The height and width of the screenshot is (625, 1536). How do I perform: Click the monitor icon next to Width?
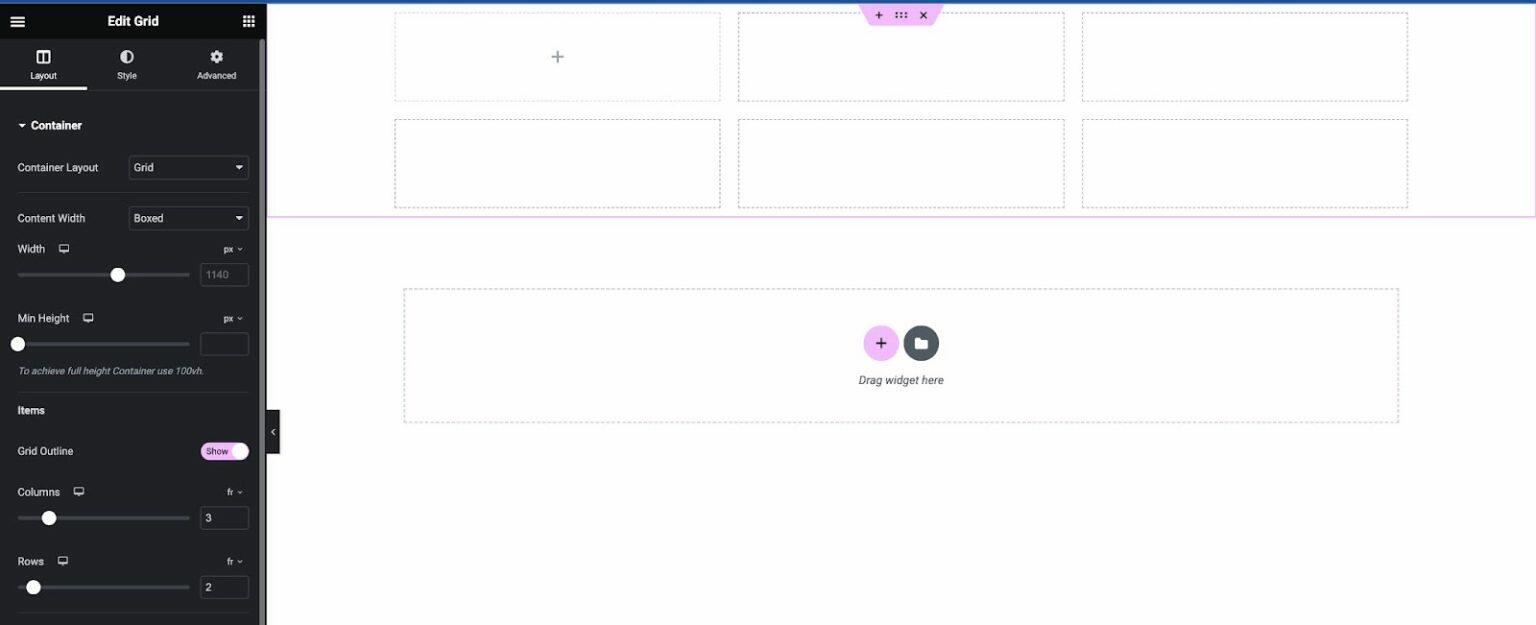pos(63,248)
